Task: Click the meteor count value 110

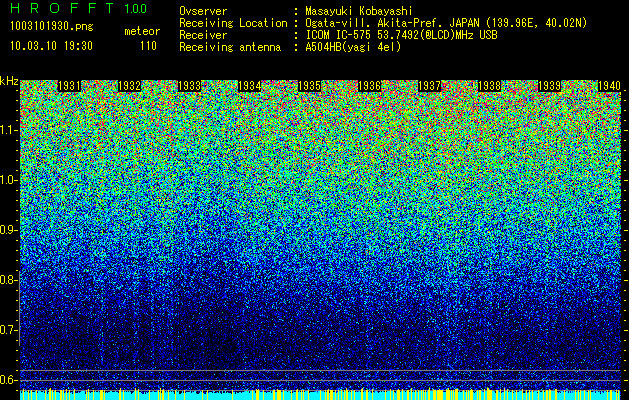Action: pyautogui.click(x=148, y=46)
